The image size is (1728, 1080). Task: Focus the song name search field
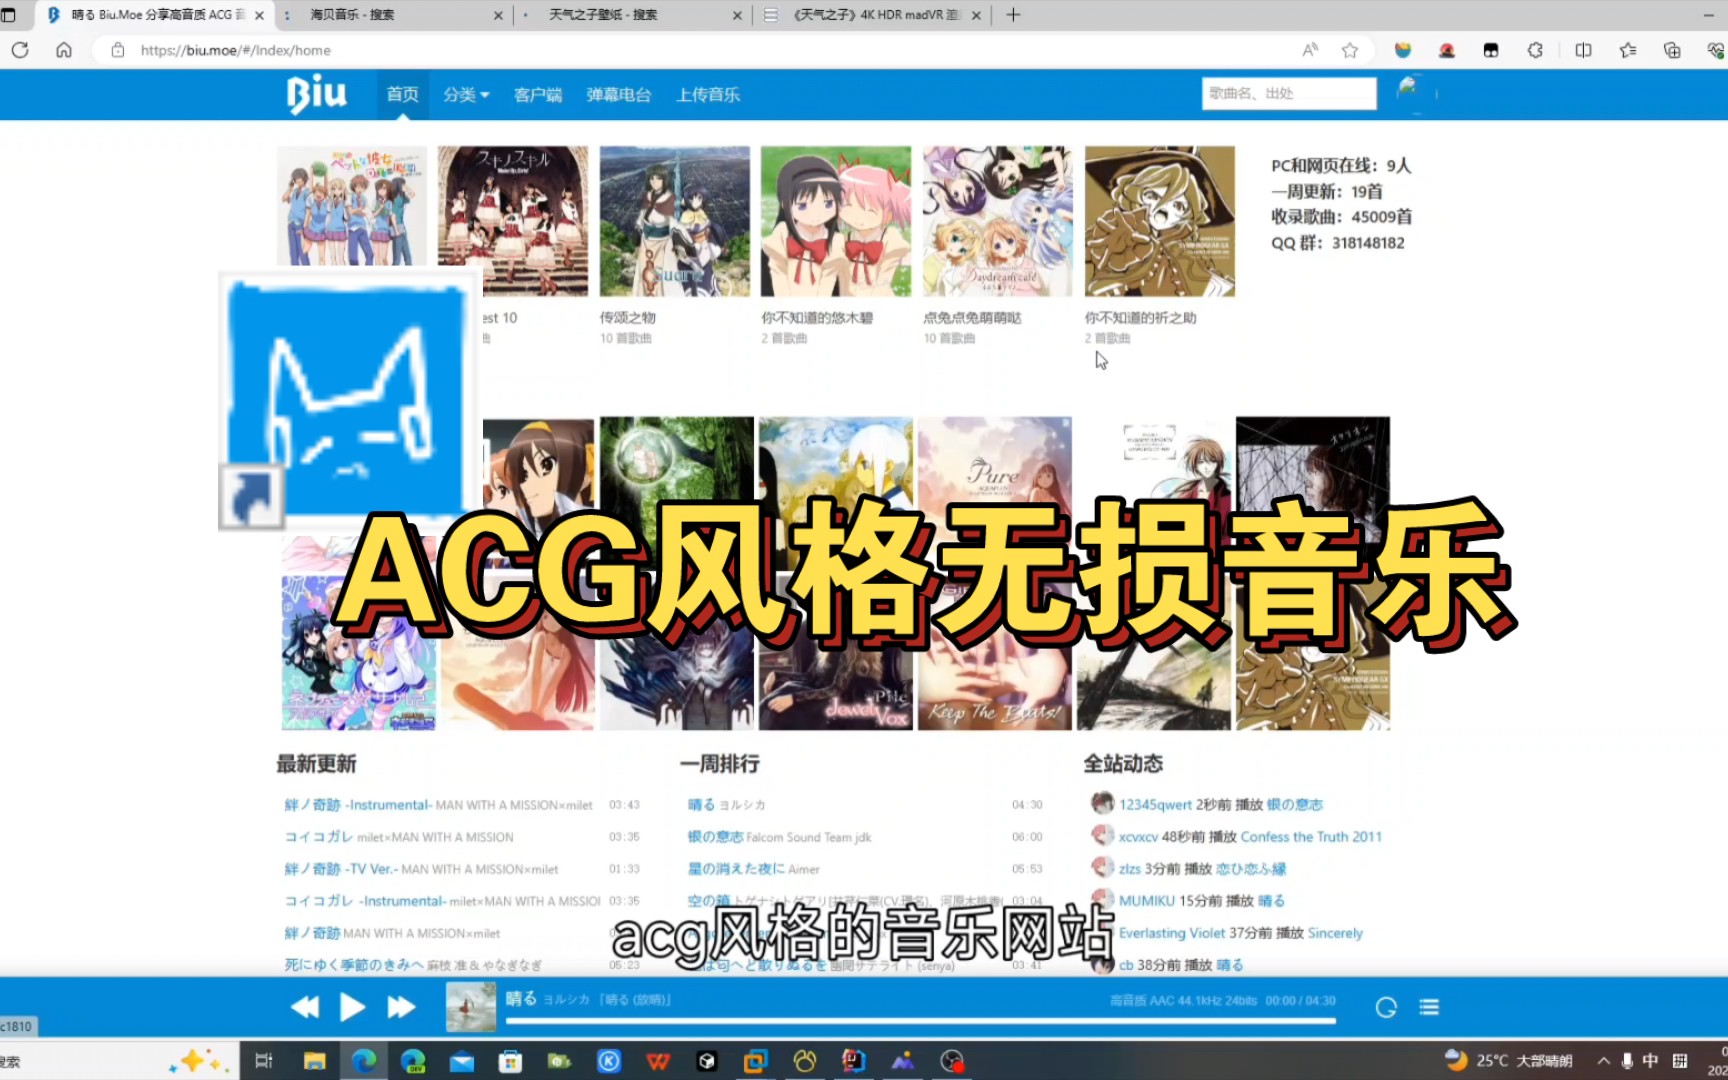(x=1289, y=93)
